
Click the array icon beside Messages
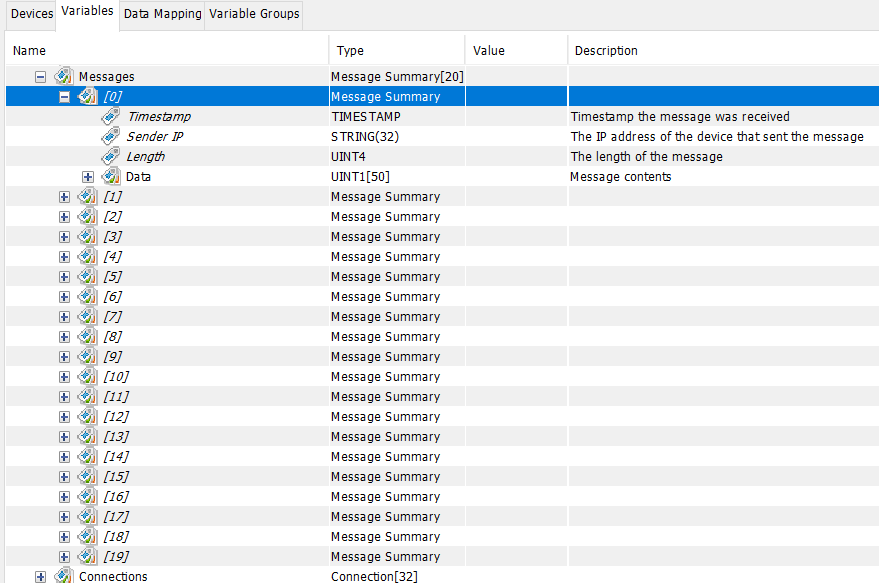coord(62,76)
